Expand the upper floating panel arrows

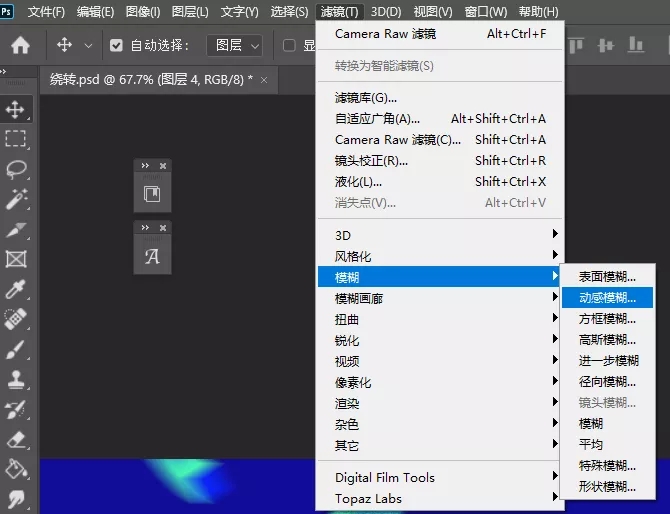(145, 166)
